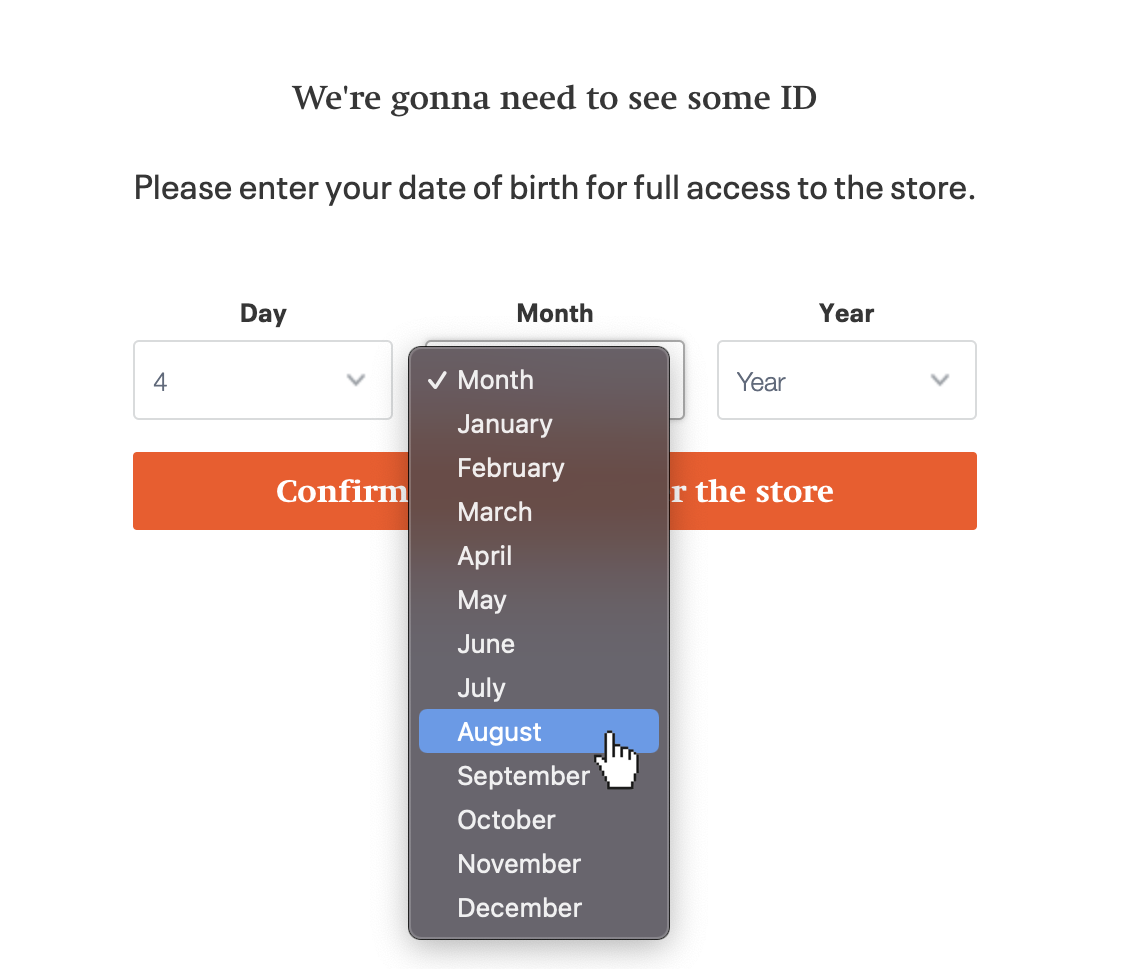Screen dimensions: 1122x969
Task: Select January from the month list
Action: pyautogui.click(x=504, y=424)
